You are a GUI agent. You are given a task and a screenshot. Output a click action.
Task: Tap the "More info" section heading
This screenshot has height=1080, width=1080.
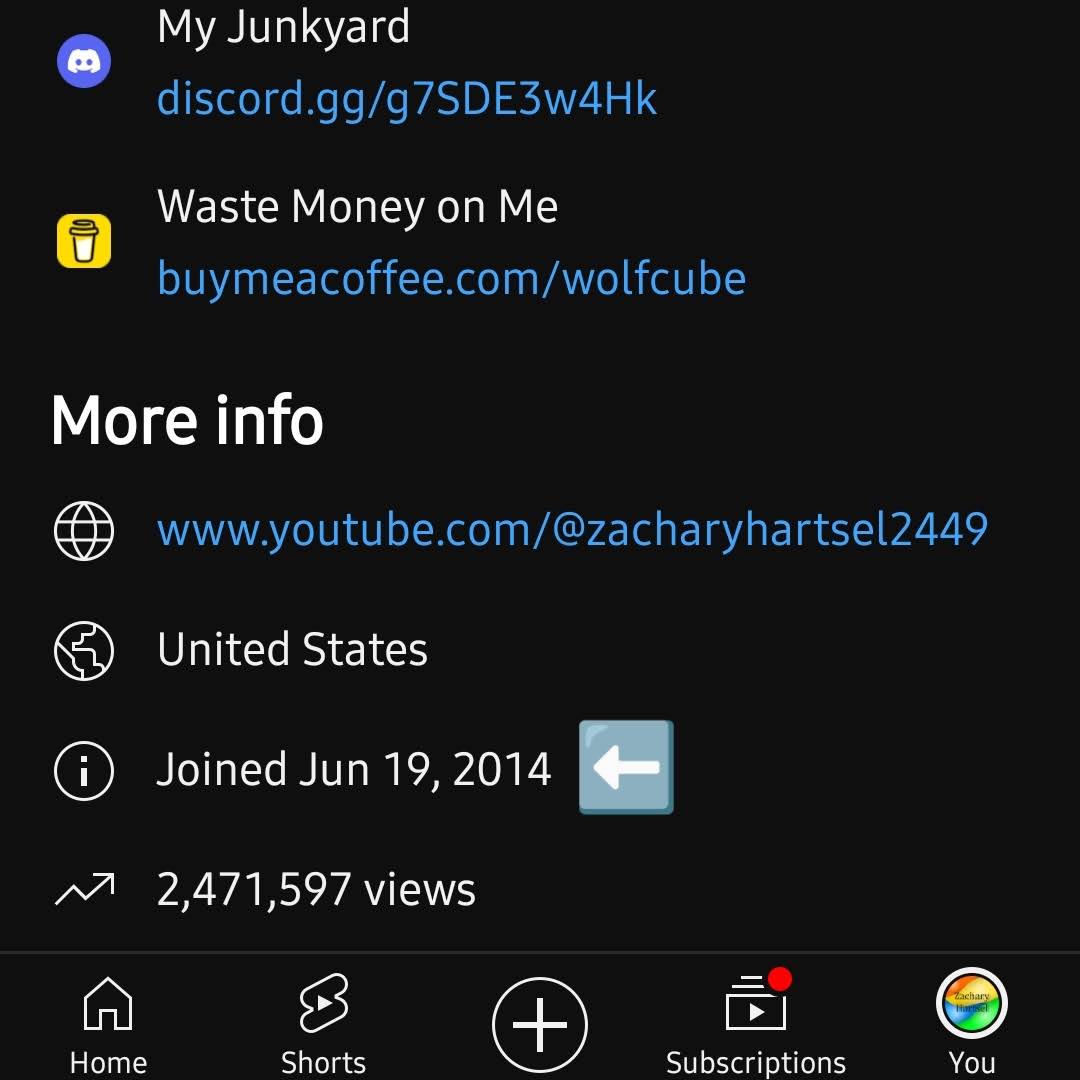tap(187, 420)
